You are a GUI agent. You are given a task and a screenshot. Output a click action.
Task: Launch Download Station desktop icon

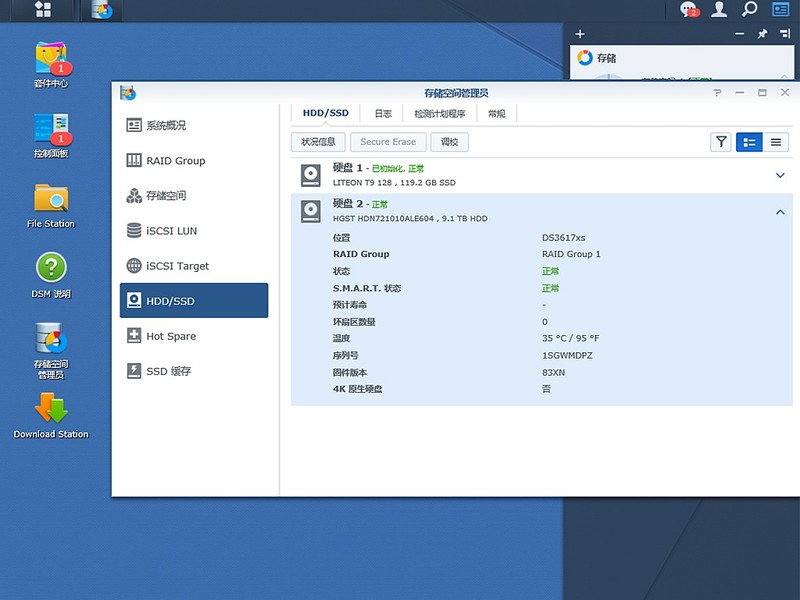click(51, 416)
